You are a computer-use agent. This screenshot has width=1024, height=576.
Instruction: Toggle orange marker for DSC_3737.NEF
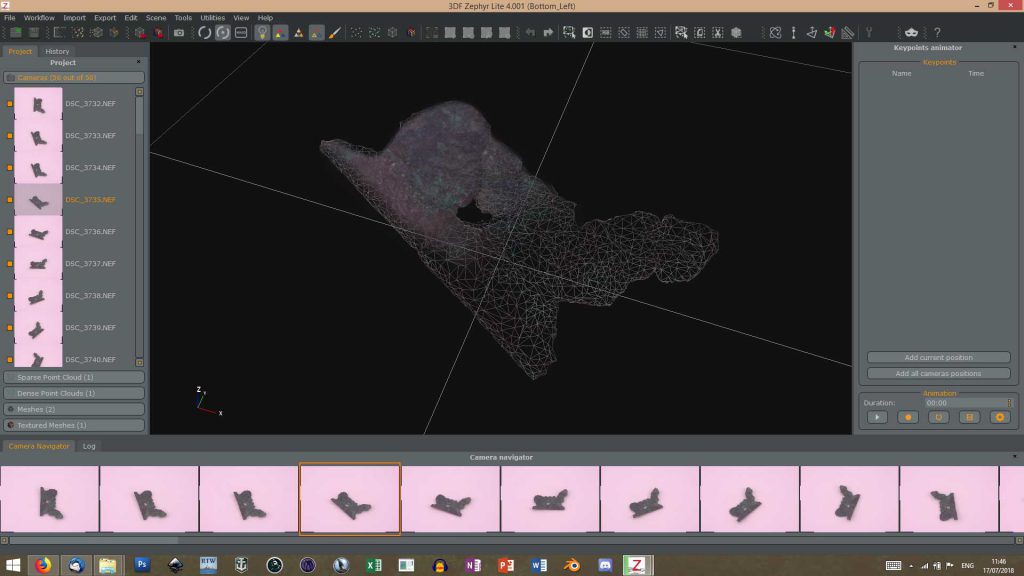click(10, 264)
